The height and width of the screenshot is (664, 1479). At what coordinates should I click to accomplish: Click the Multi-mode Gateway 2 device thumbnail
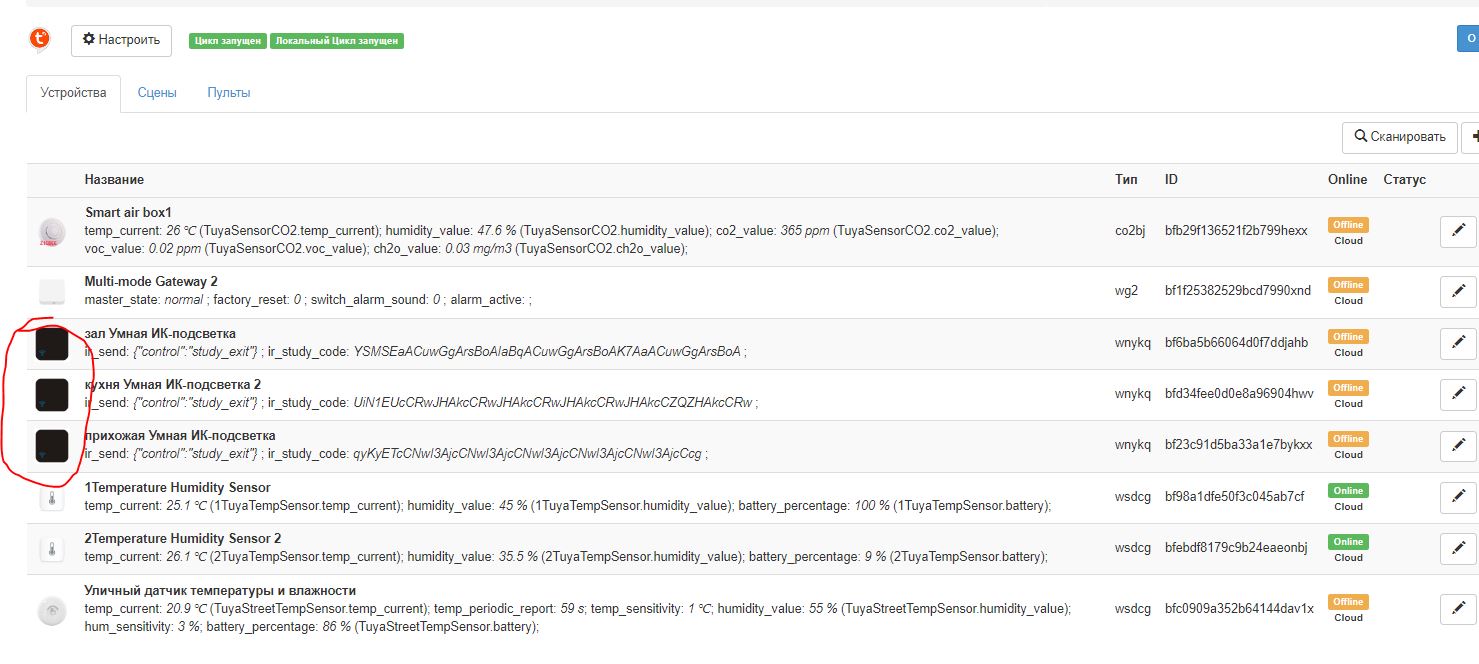coord(52,292)
